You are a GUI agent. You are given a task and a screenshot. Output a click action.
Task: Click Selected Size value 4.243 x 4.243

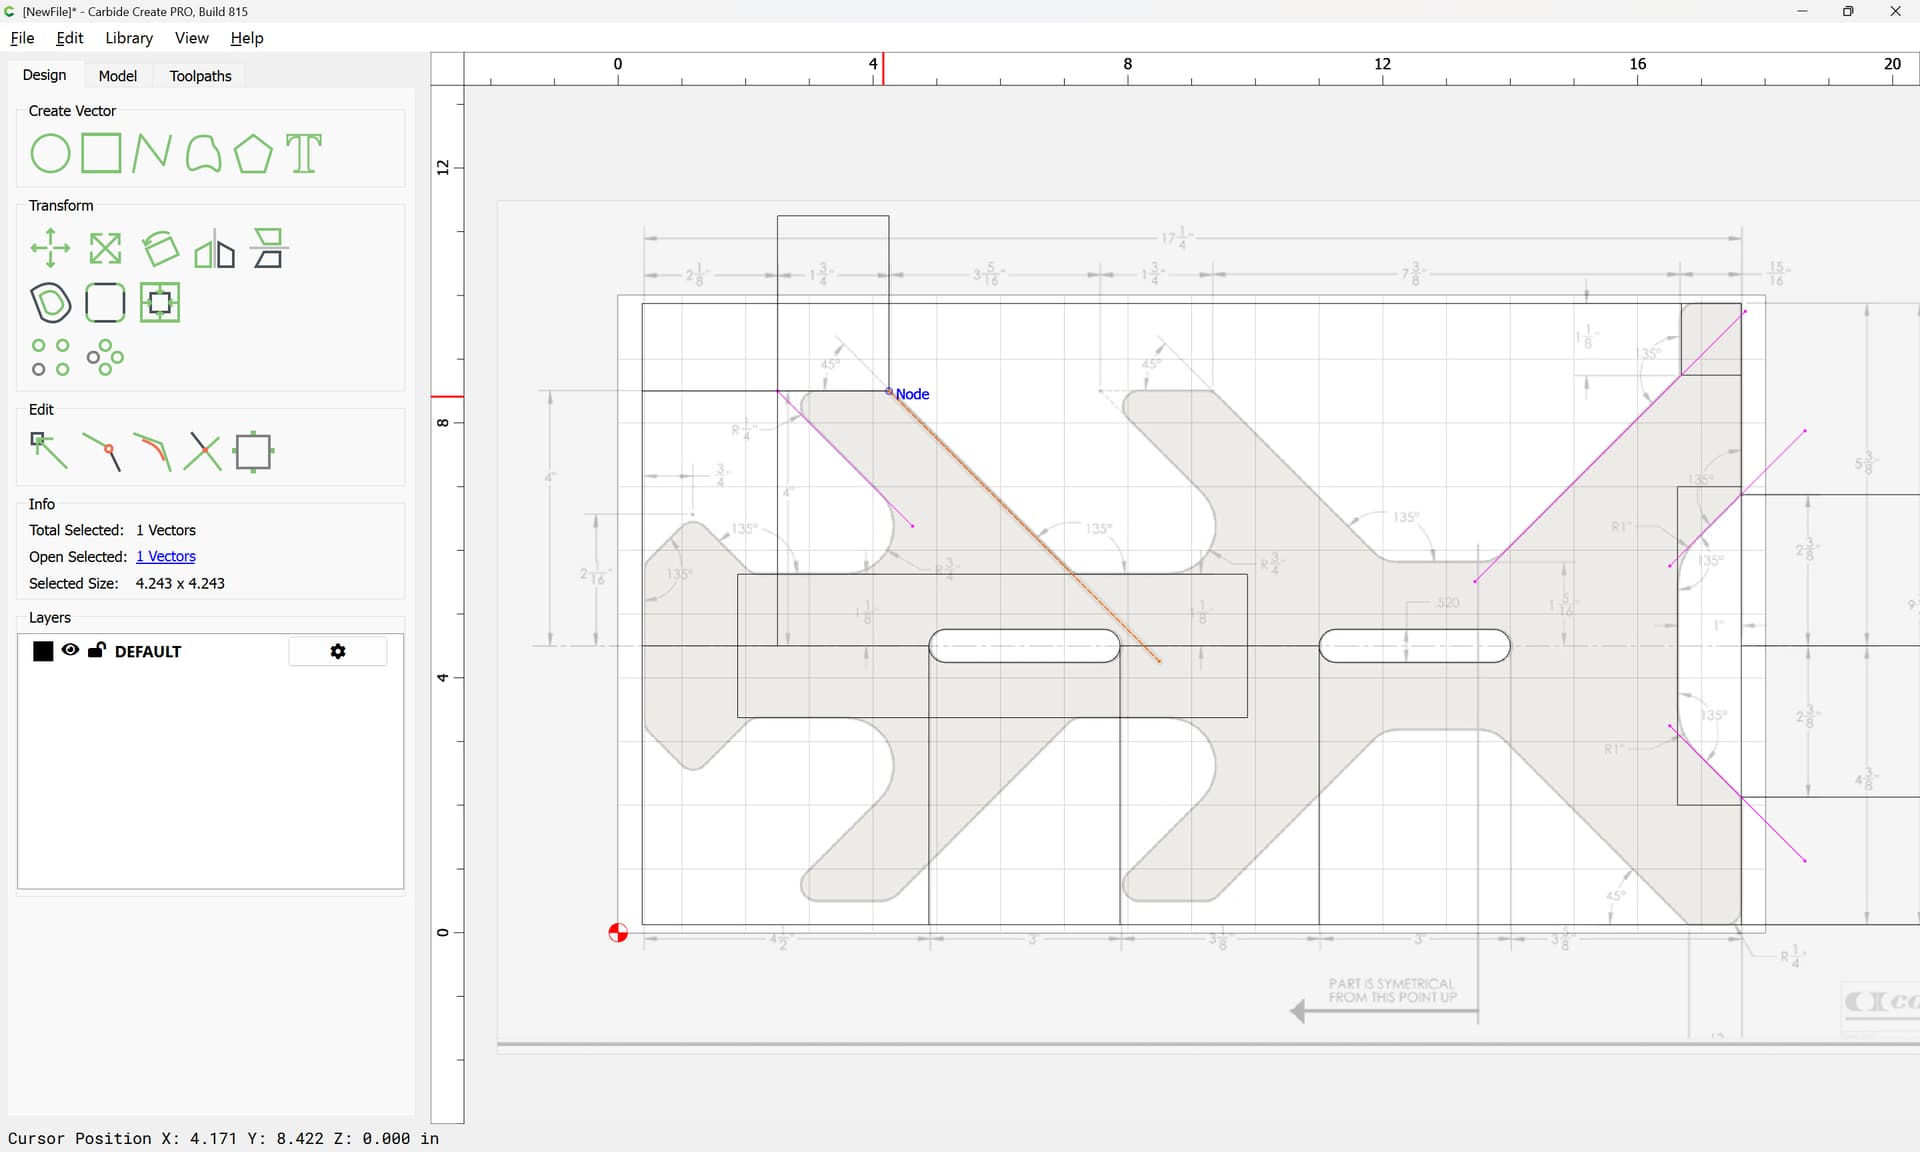click(180, 583)
